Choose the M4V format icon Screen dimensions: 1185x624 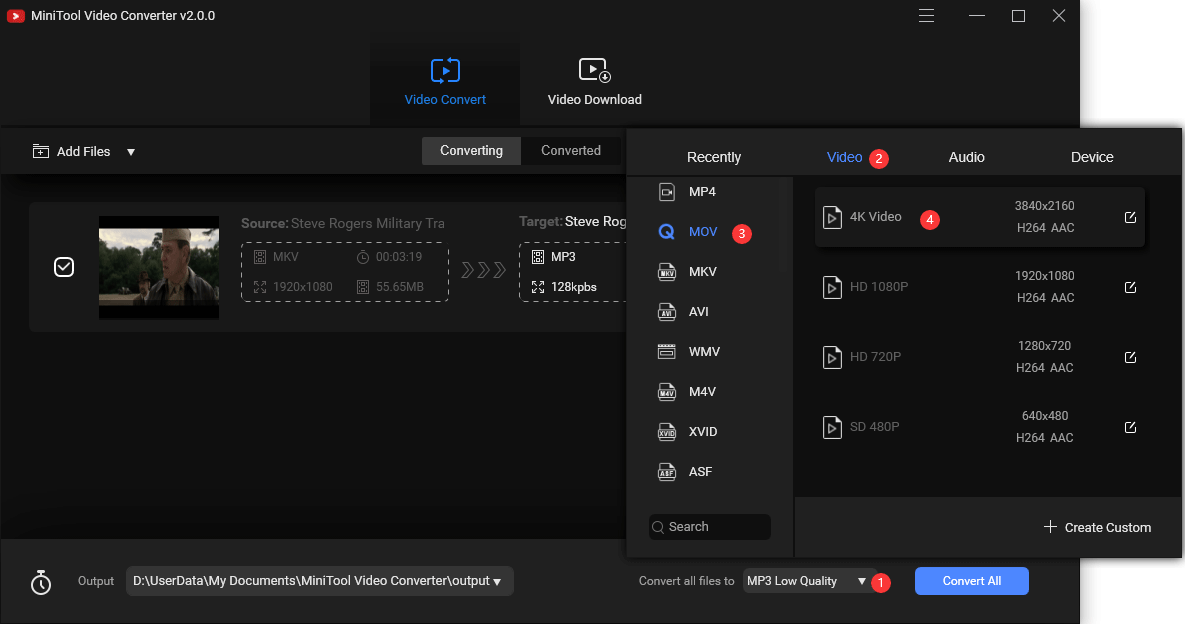tap(667, 392)
